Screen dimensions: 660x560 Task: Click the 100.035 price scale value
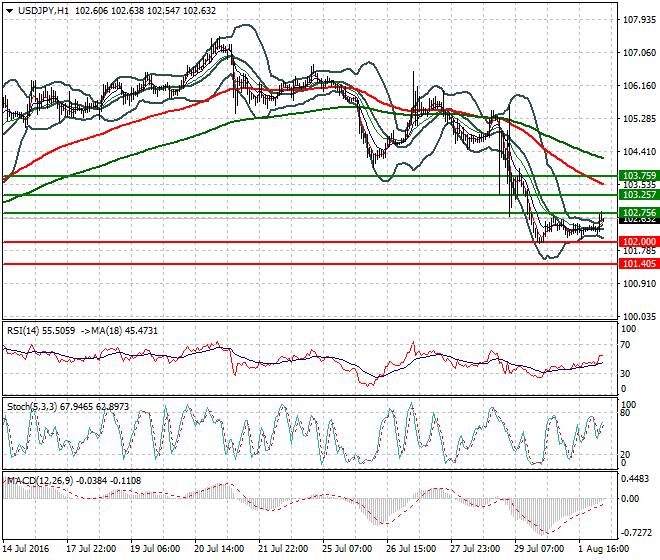639,317
